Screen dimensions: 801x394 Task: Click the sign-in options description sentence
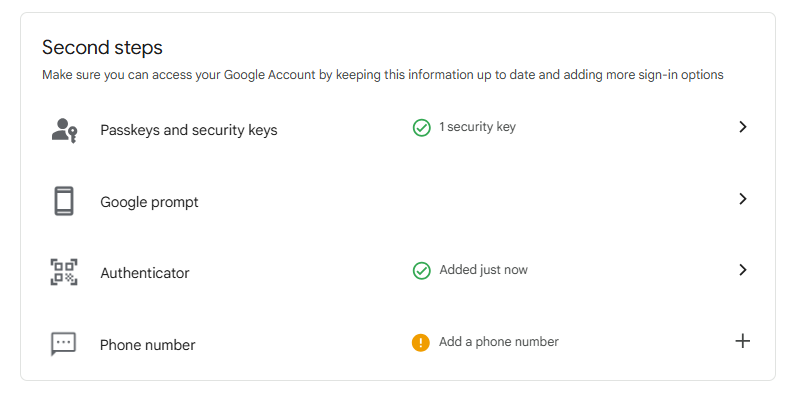coord(383,75)
